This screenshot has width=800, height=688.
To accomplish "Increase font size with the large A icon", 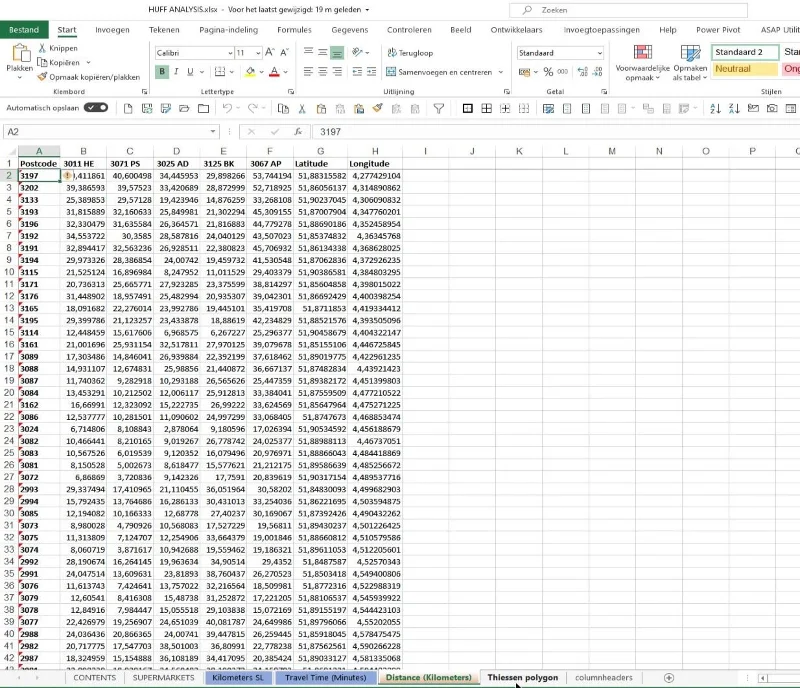I will (x=270, y=52).
